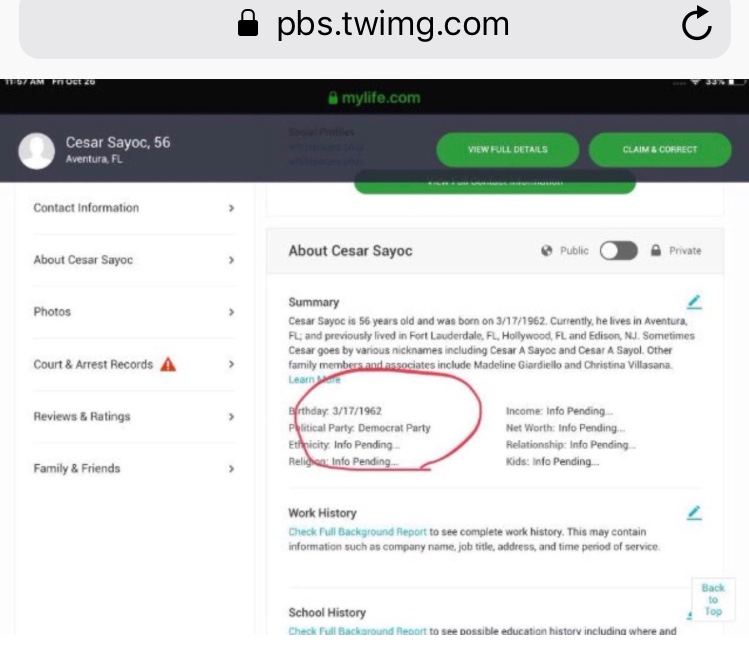The height and width of the screenshot is (663, 749).
Task: Tap the battery indicator in status bar
Action: [x=737, y=82]
